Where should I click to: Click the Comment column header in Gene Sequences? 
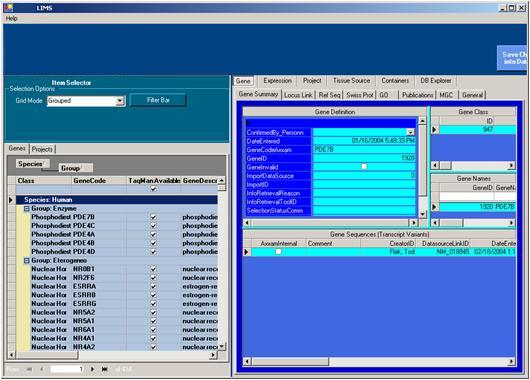point(333,243)
